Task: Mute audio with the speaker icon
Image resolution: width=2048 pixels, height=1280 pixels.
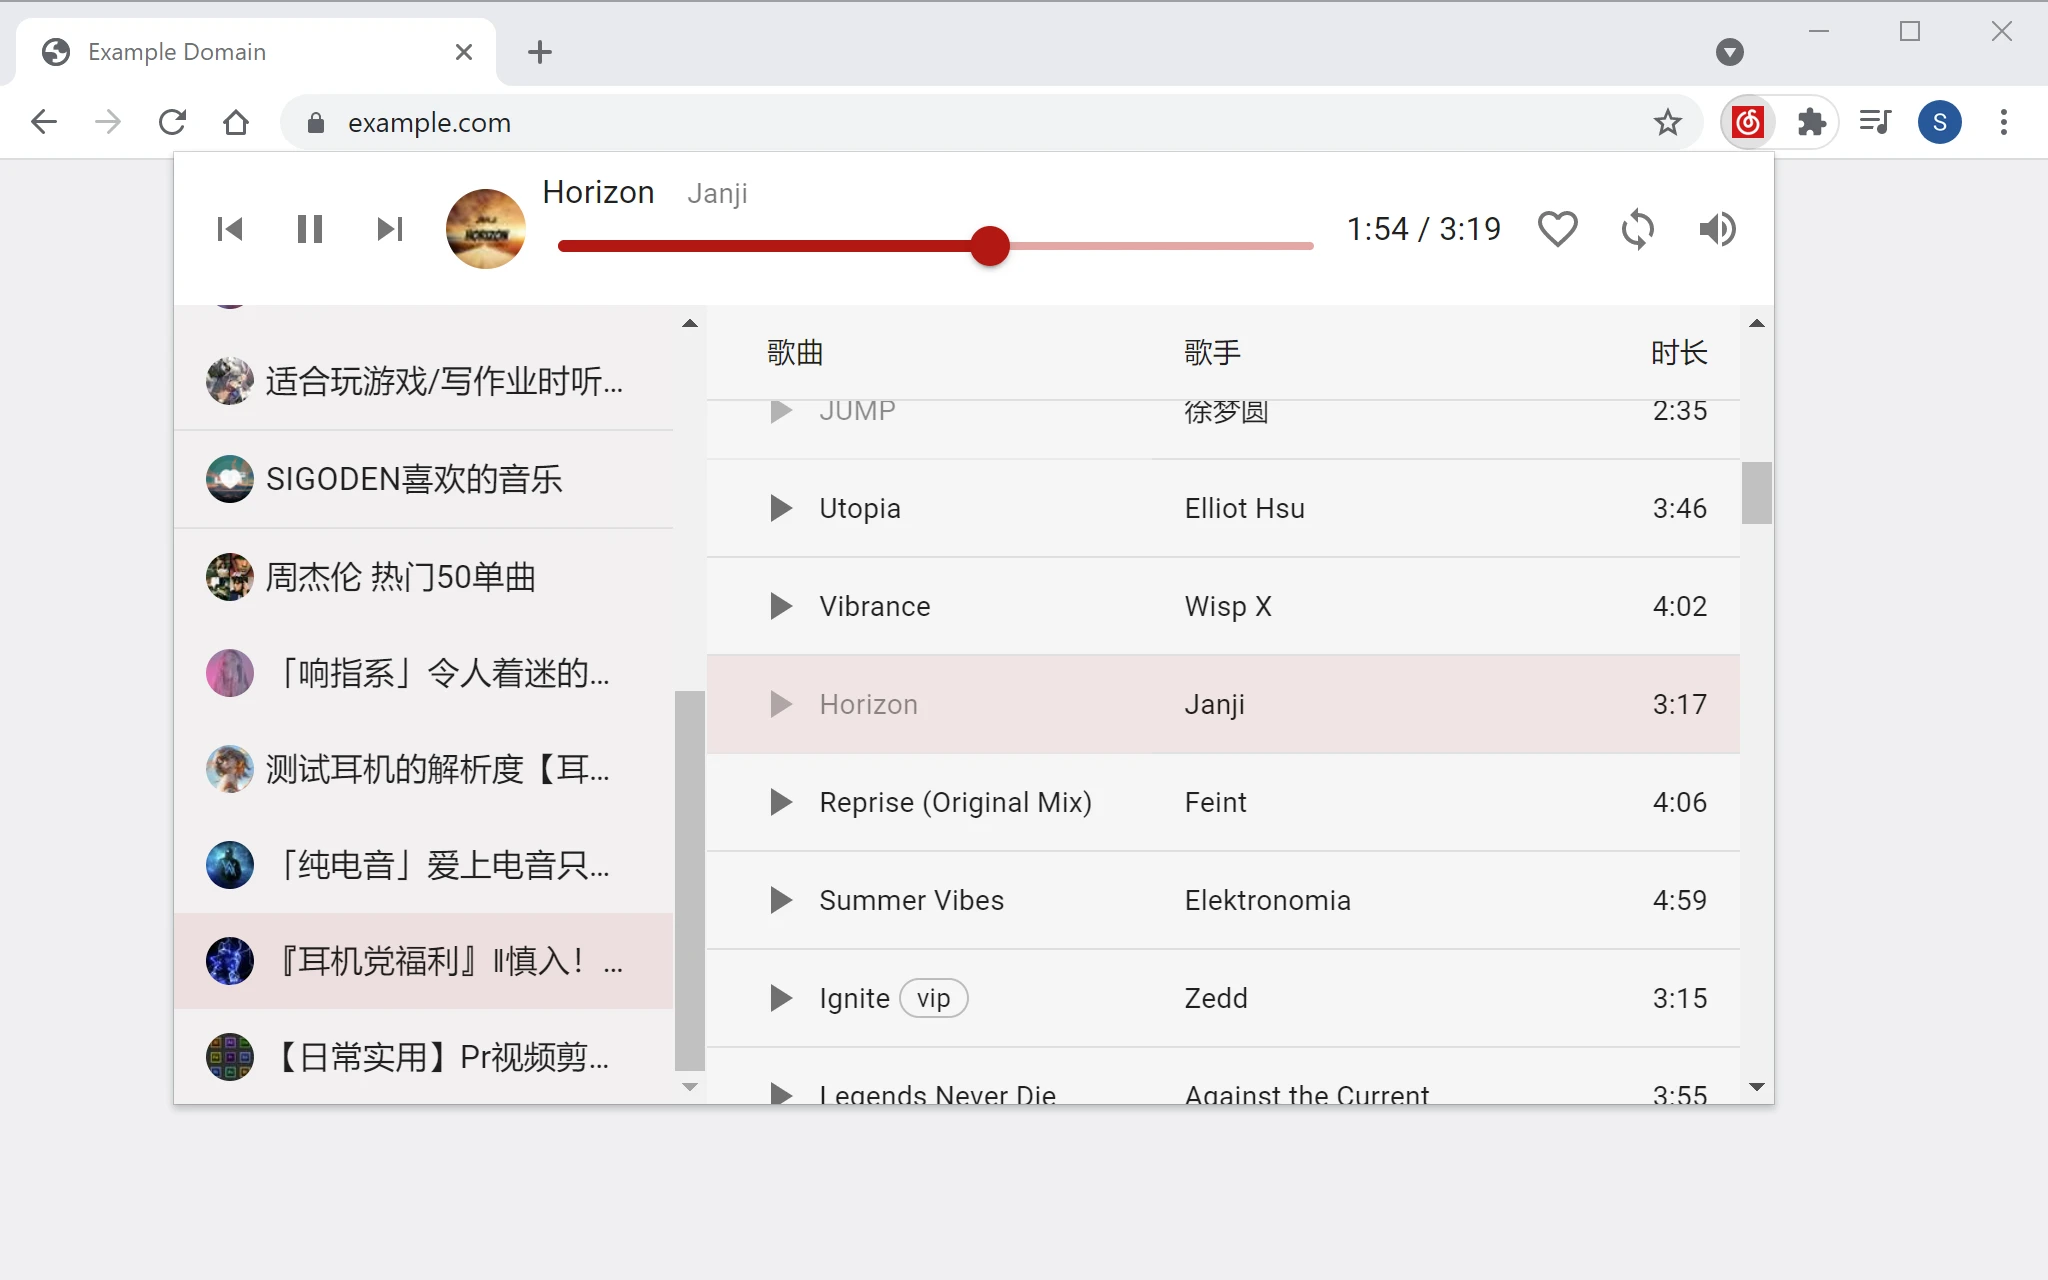Action: pos(1717,229)
